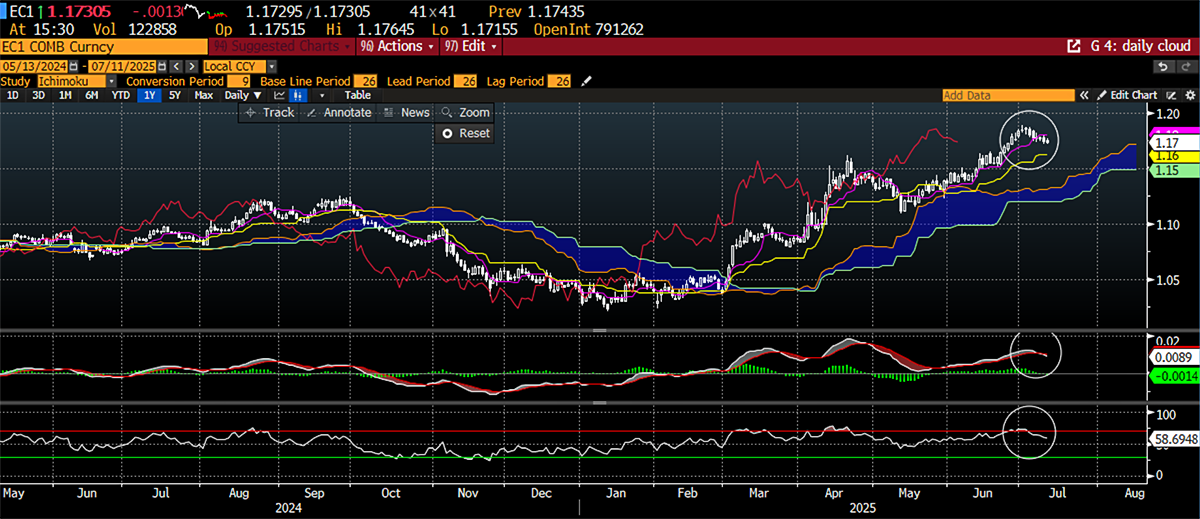This screenshot has width=1200, height=519.
Task: Open the Edit menu
Action: [469, 47]
